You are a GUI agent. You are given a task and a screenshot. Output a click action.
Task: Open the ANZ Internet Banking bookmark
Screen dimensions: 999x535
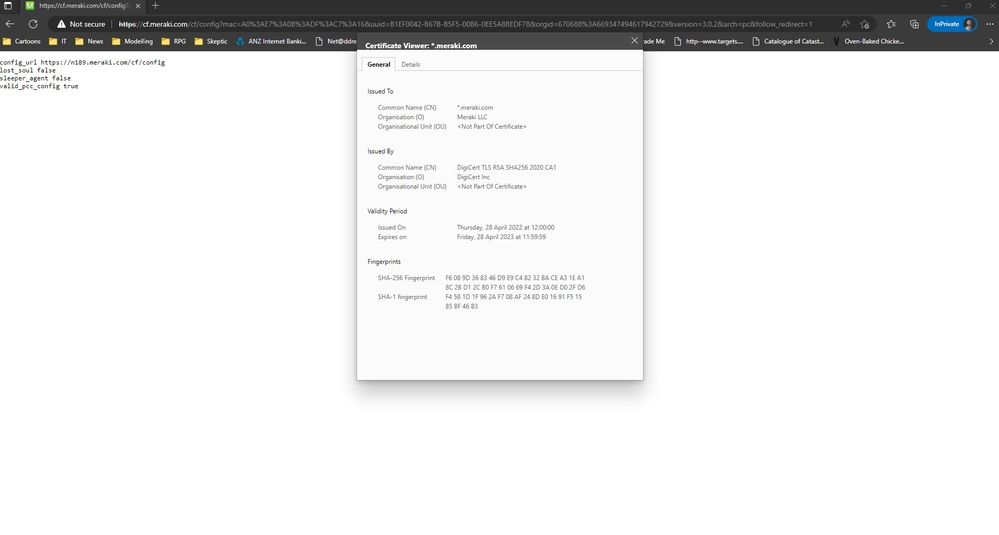pyautogui.click(x=271, y=41)
